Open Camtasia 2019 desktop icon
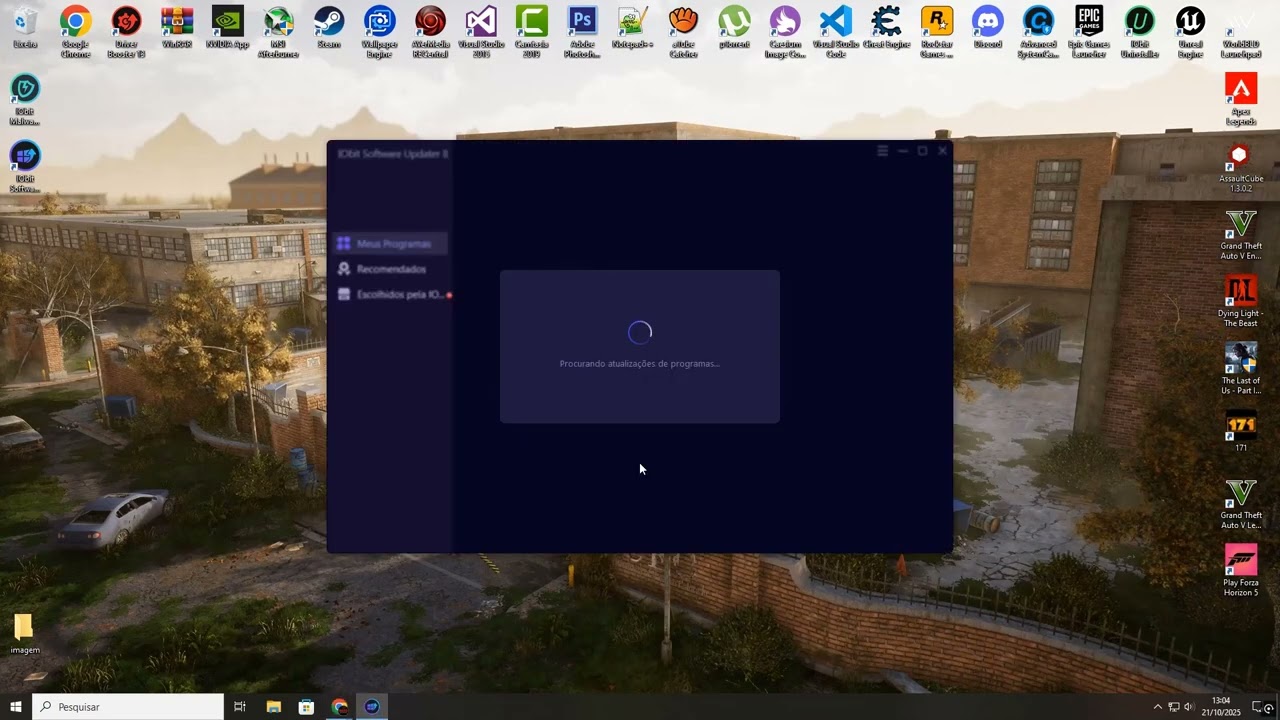 tap(532, 32)
